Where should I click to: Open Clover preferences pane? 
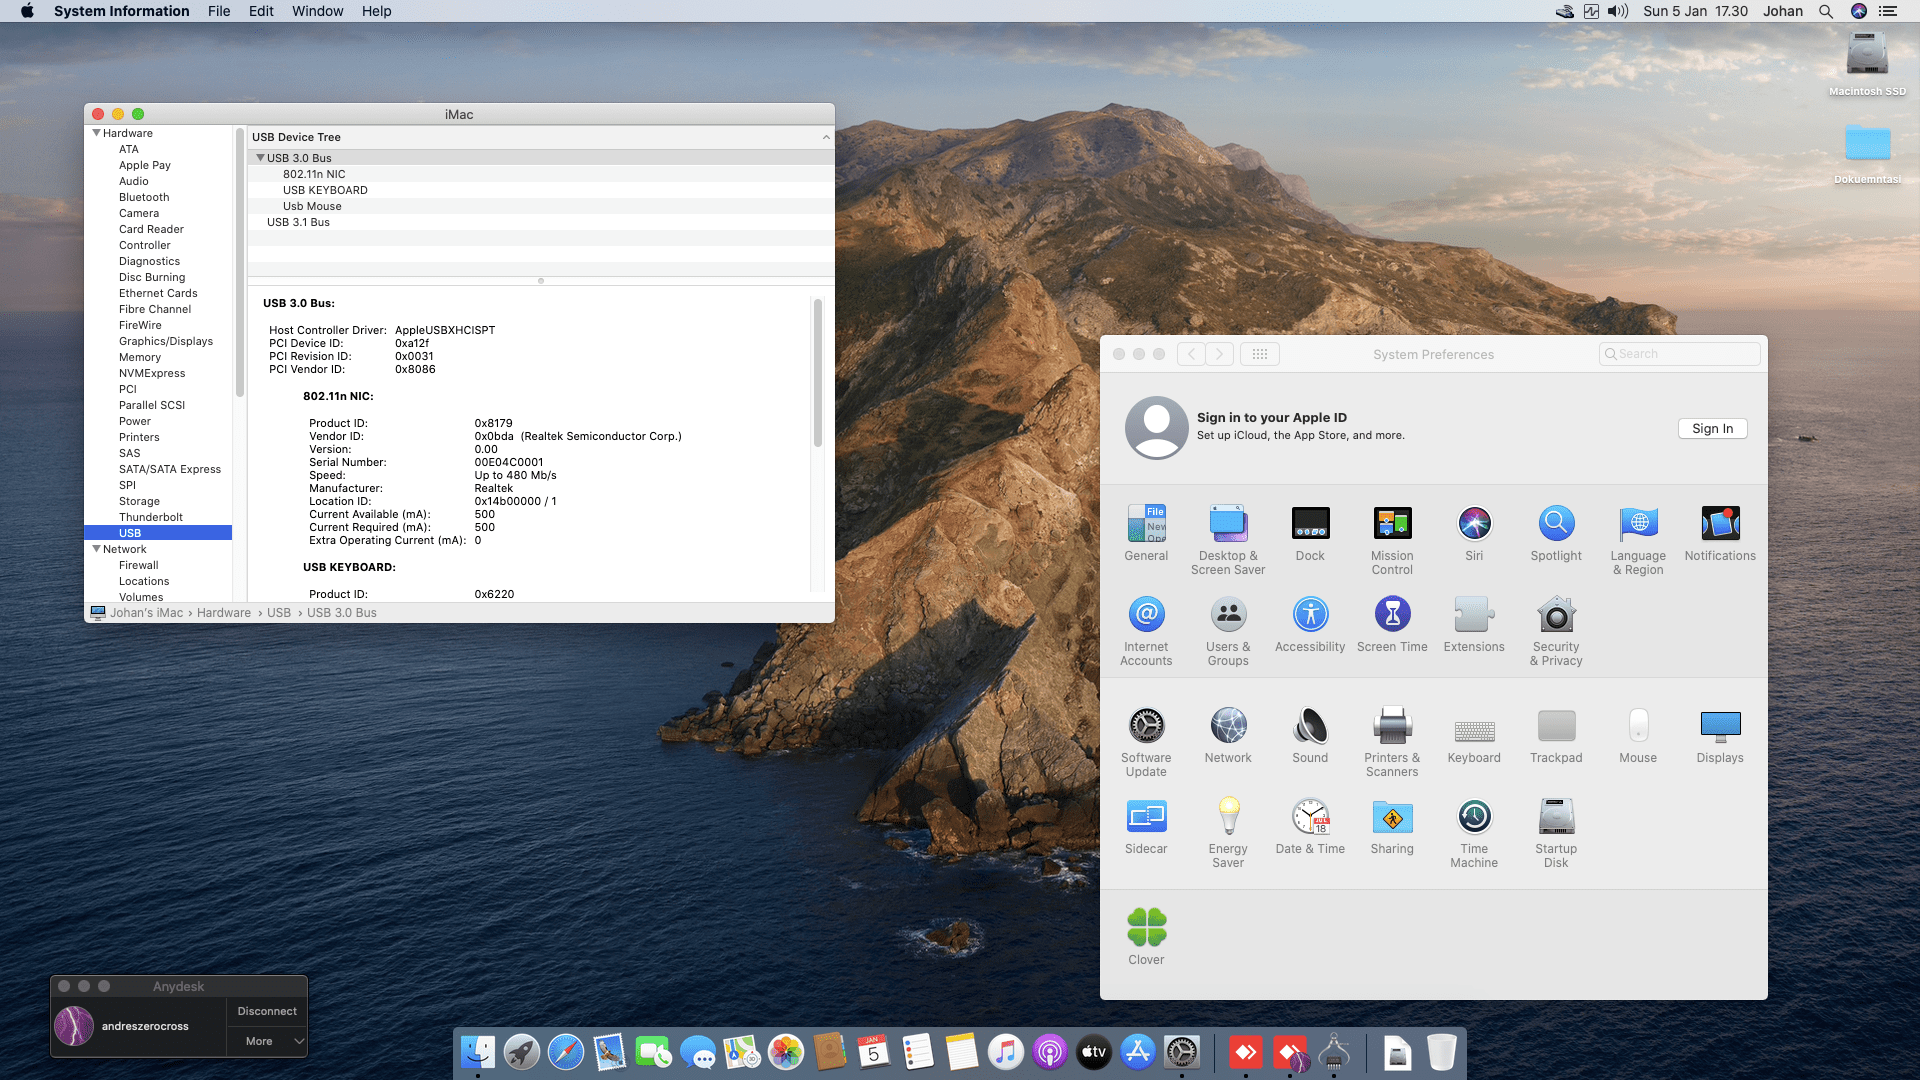1146,937
